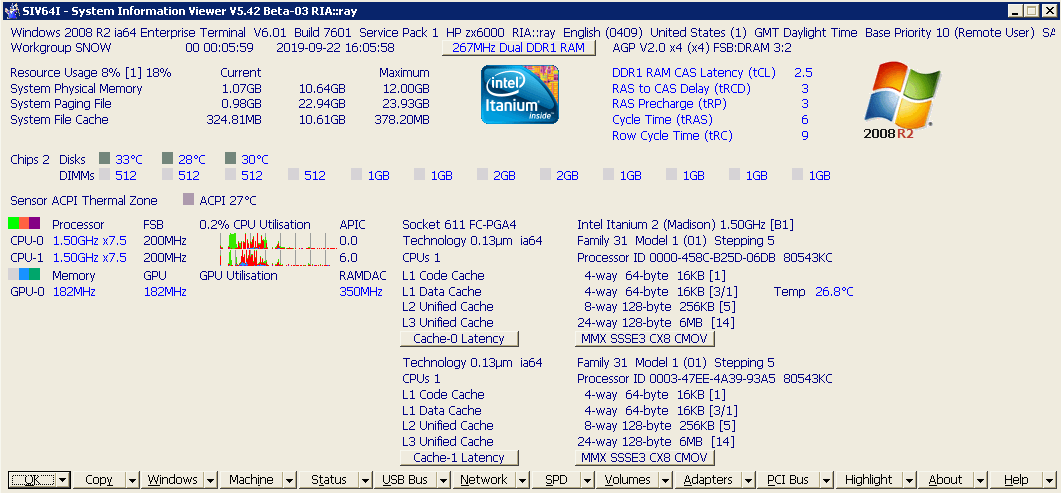Open the Machine menu button
The width and height of the screenshot is (1061, 493).
click(x=251, y=479)
